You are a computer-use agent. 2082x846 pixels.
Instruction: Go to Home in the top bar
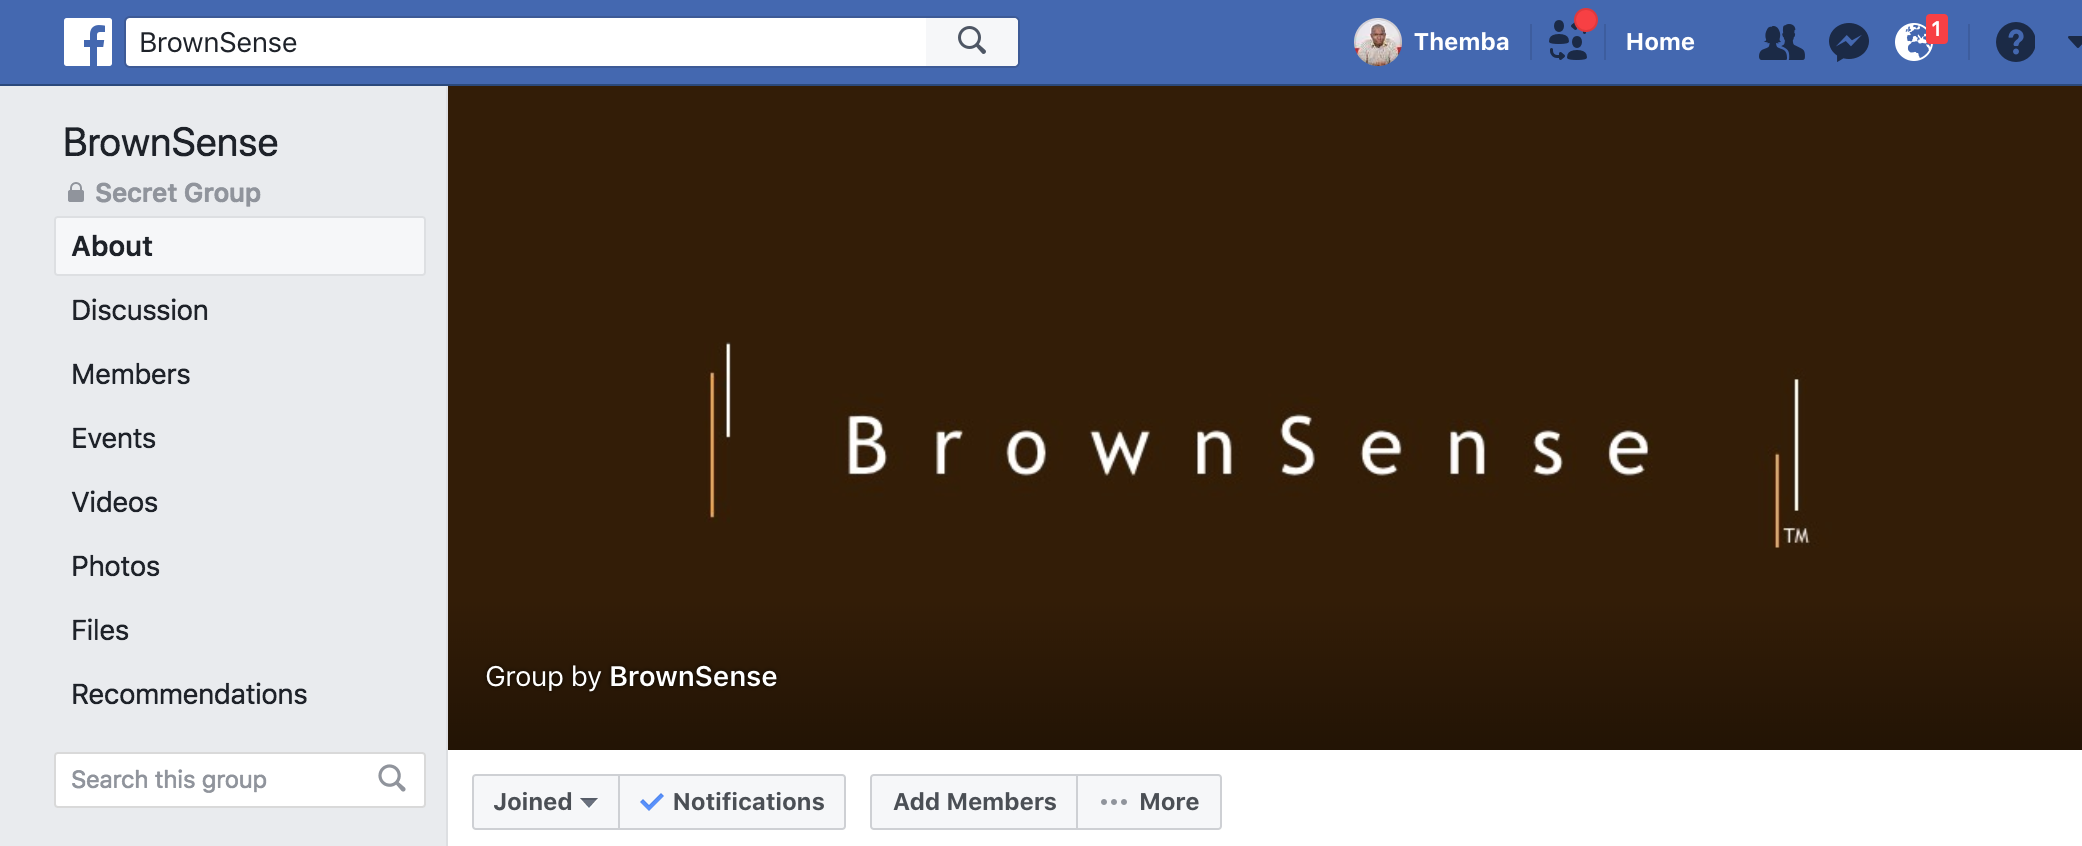pyautogui.click(x=1660, y=42)
